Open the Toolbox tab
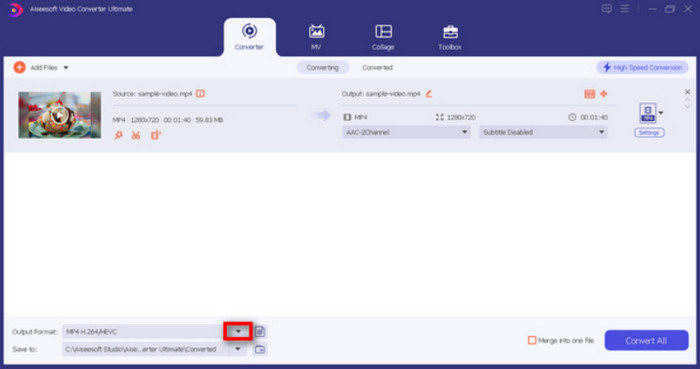The height and width of the screenshot is (369, 700). pos(450,37)
